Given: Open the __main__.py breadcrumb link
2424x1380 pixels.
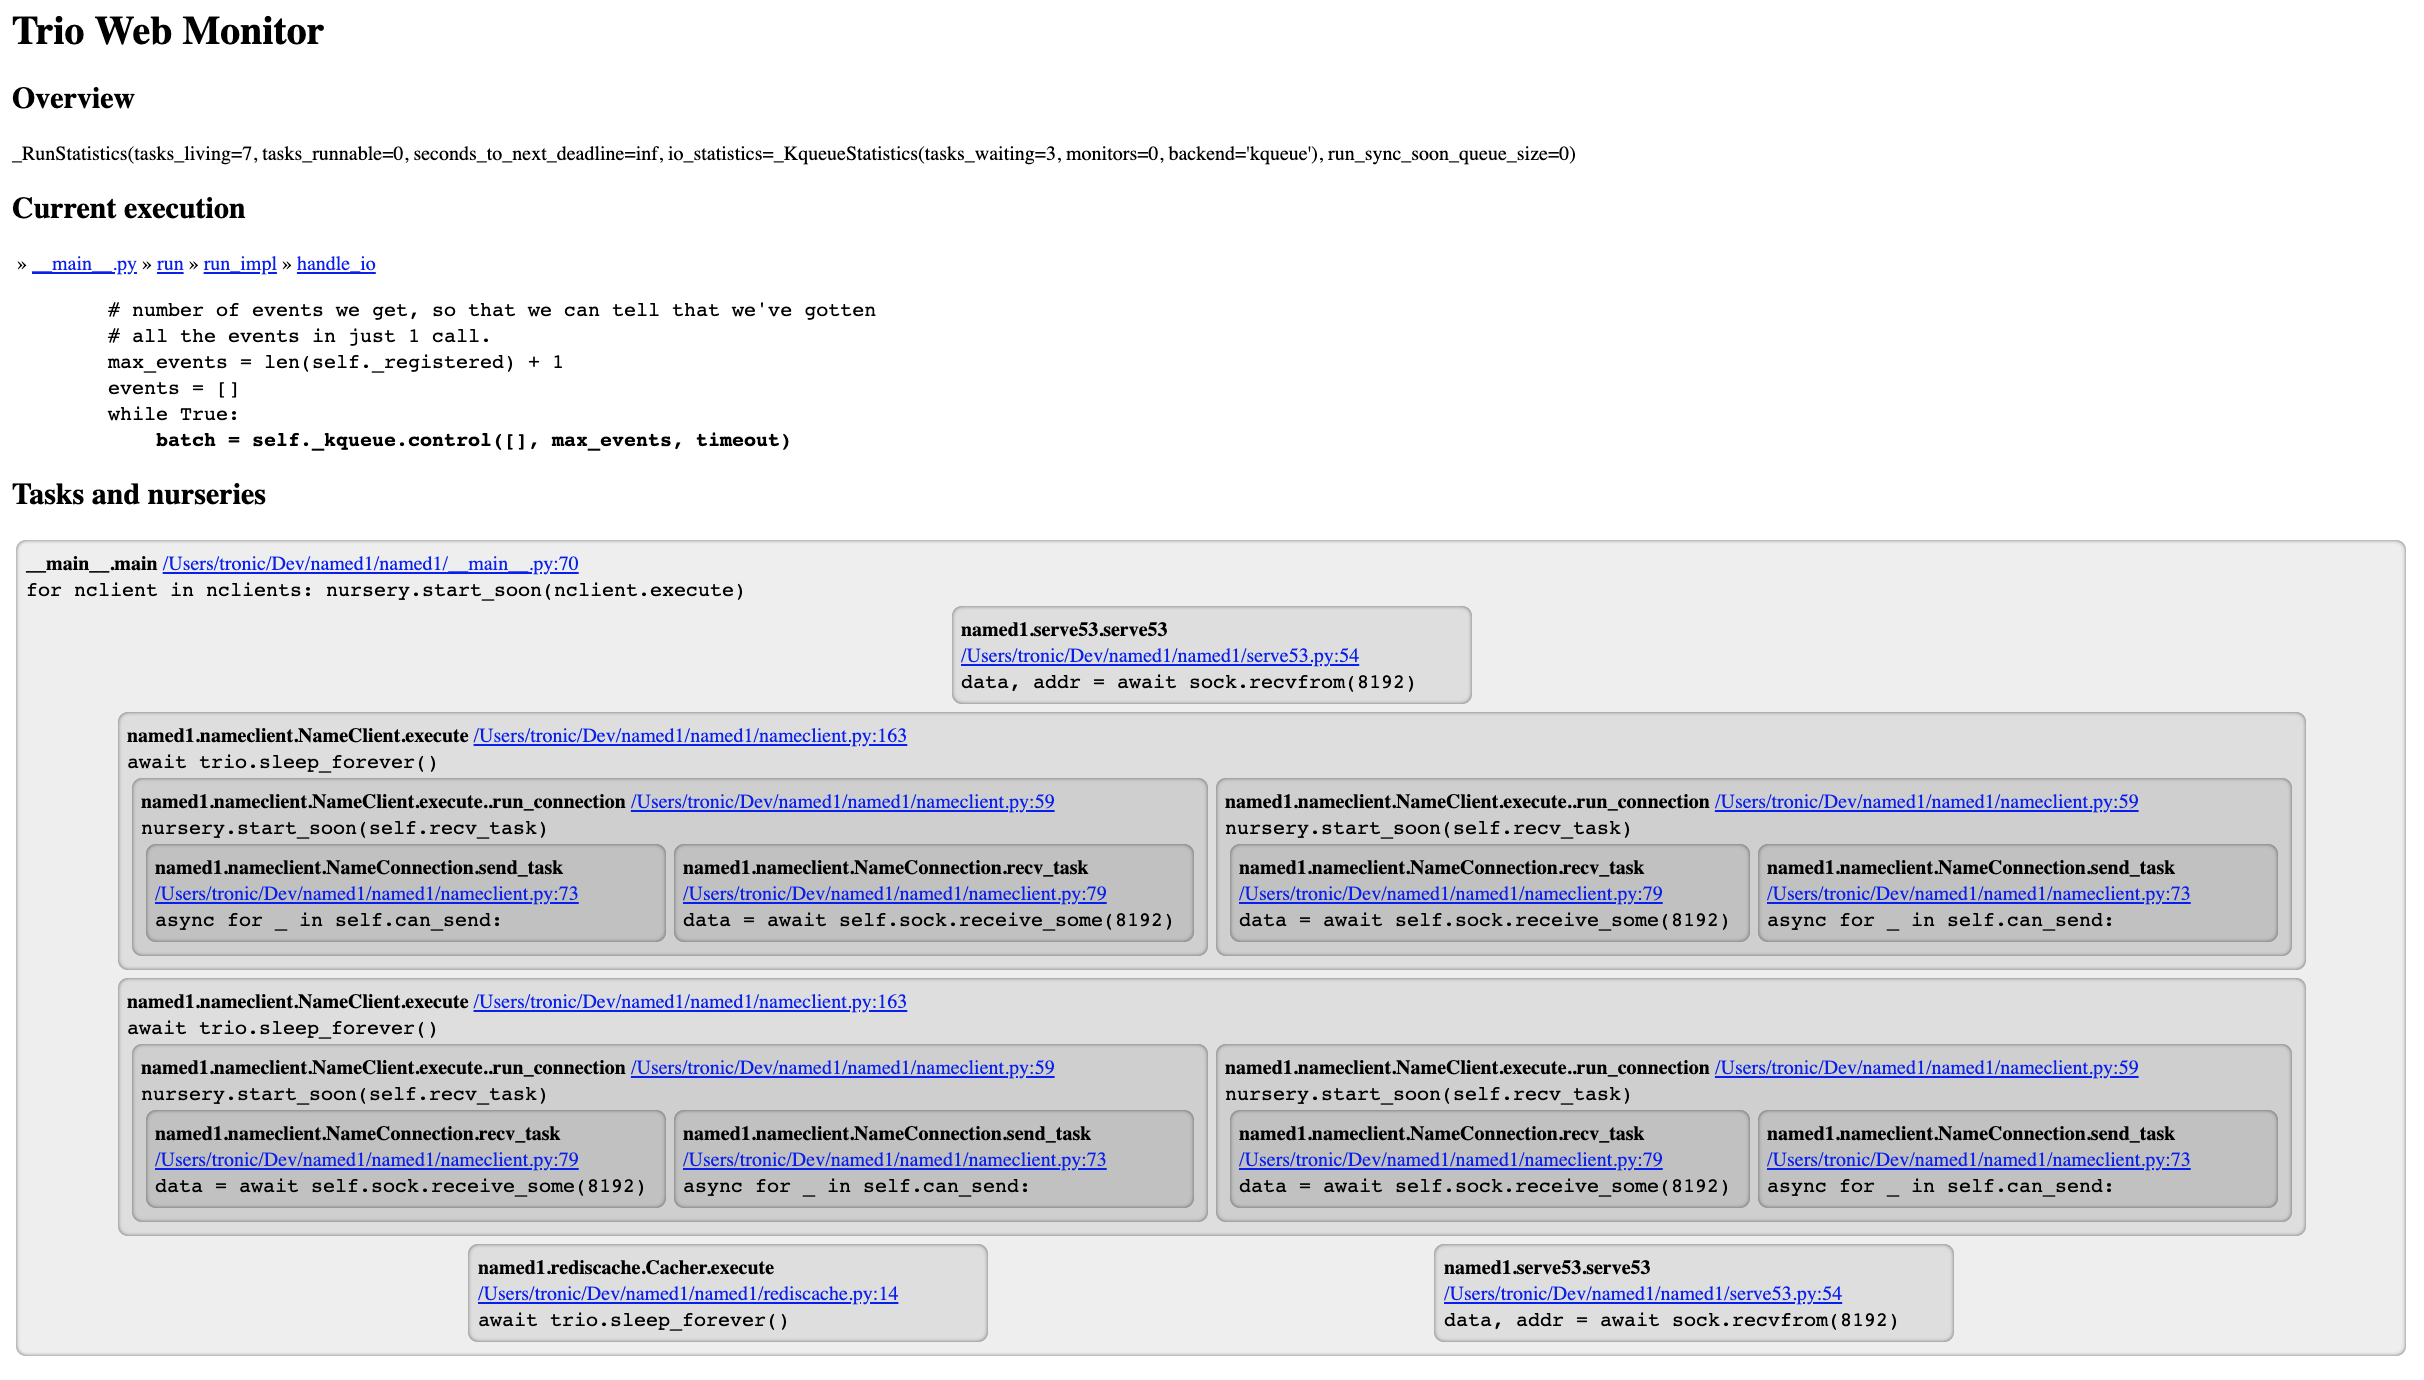Looking at the screenshot, I should coord(84,264).
